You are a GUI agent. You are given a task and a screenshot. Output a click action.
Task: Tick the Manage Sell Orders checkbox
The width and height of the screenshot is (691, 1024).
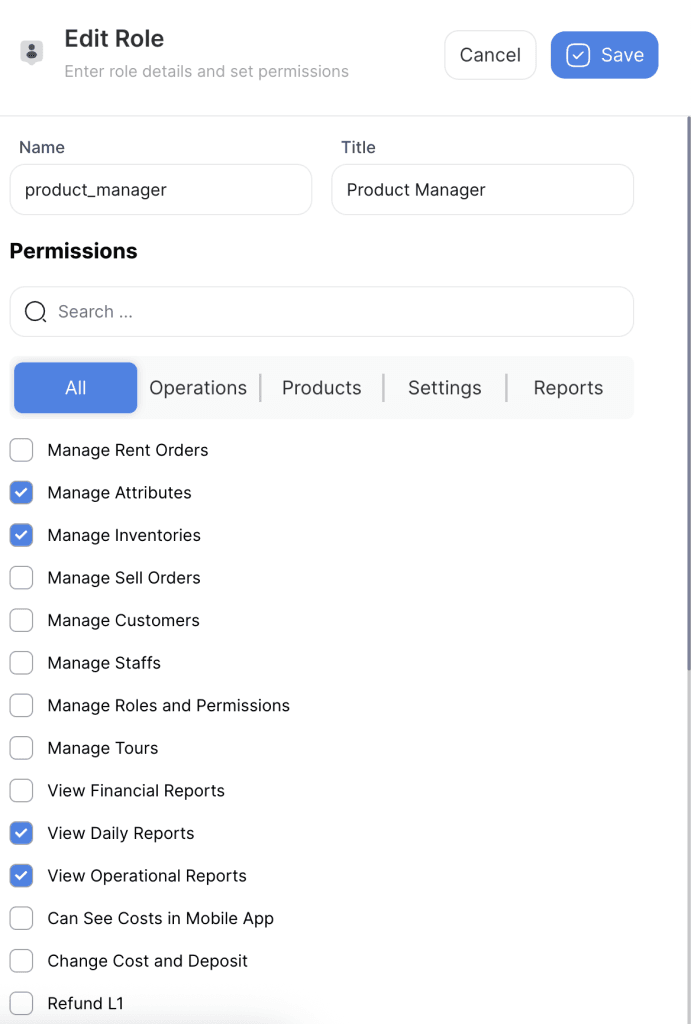[21, 578]
